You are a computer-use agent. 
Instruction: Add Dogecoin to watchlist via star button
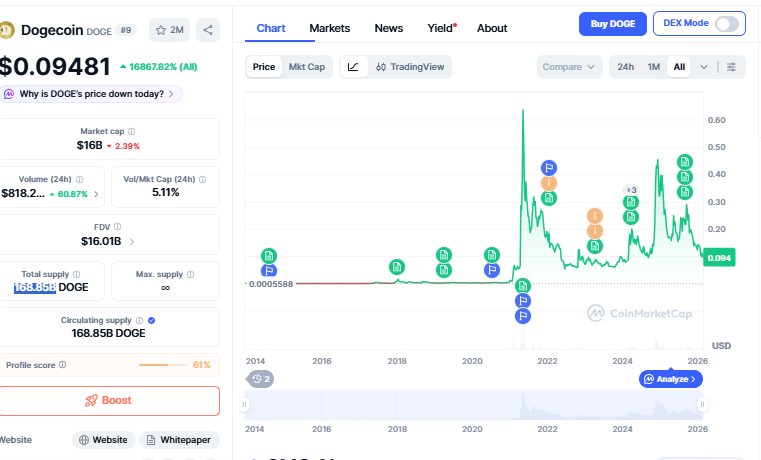coord(168,30)
